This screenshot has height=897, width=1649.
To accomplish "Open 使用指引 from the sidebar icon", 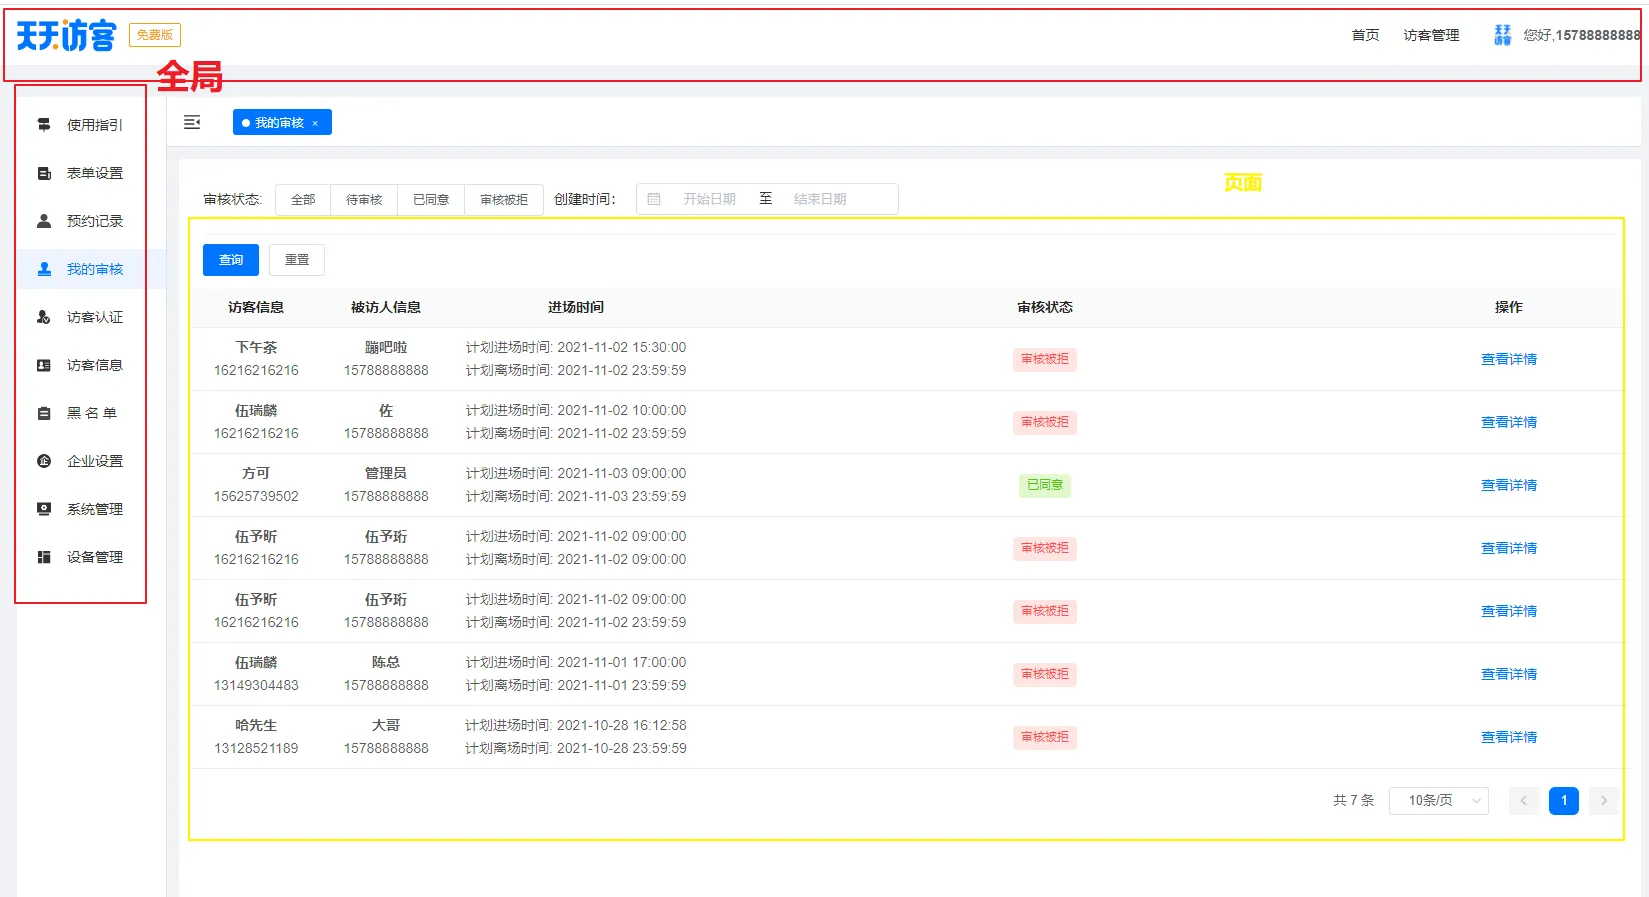I will pyautogui.click(x=44, y=125).
